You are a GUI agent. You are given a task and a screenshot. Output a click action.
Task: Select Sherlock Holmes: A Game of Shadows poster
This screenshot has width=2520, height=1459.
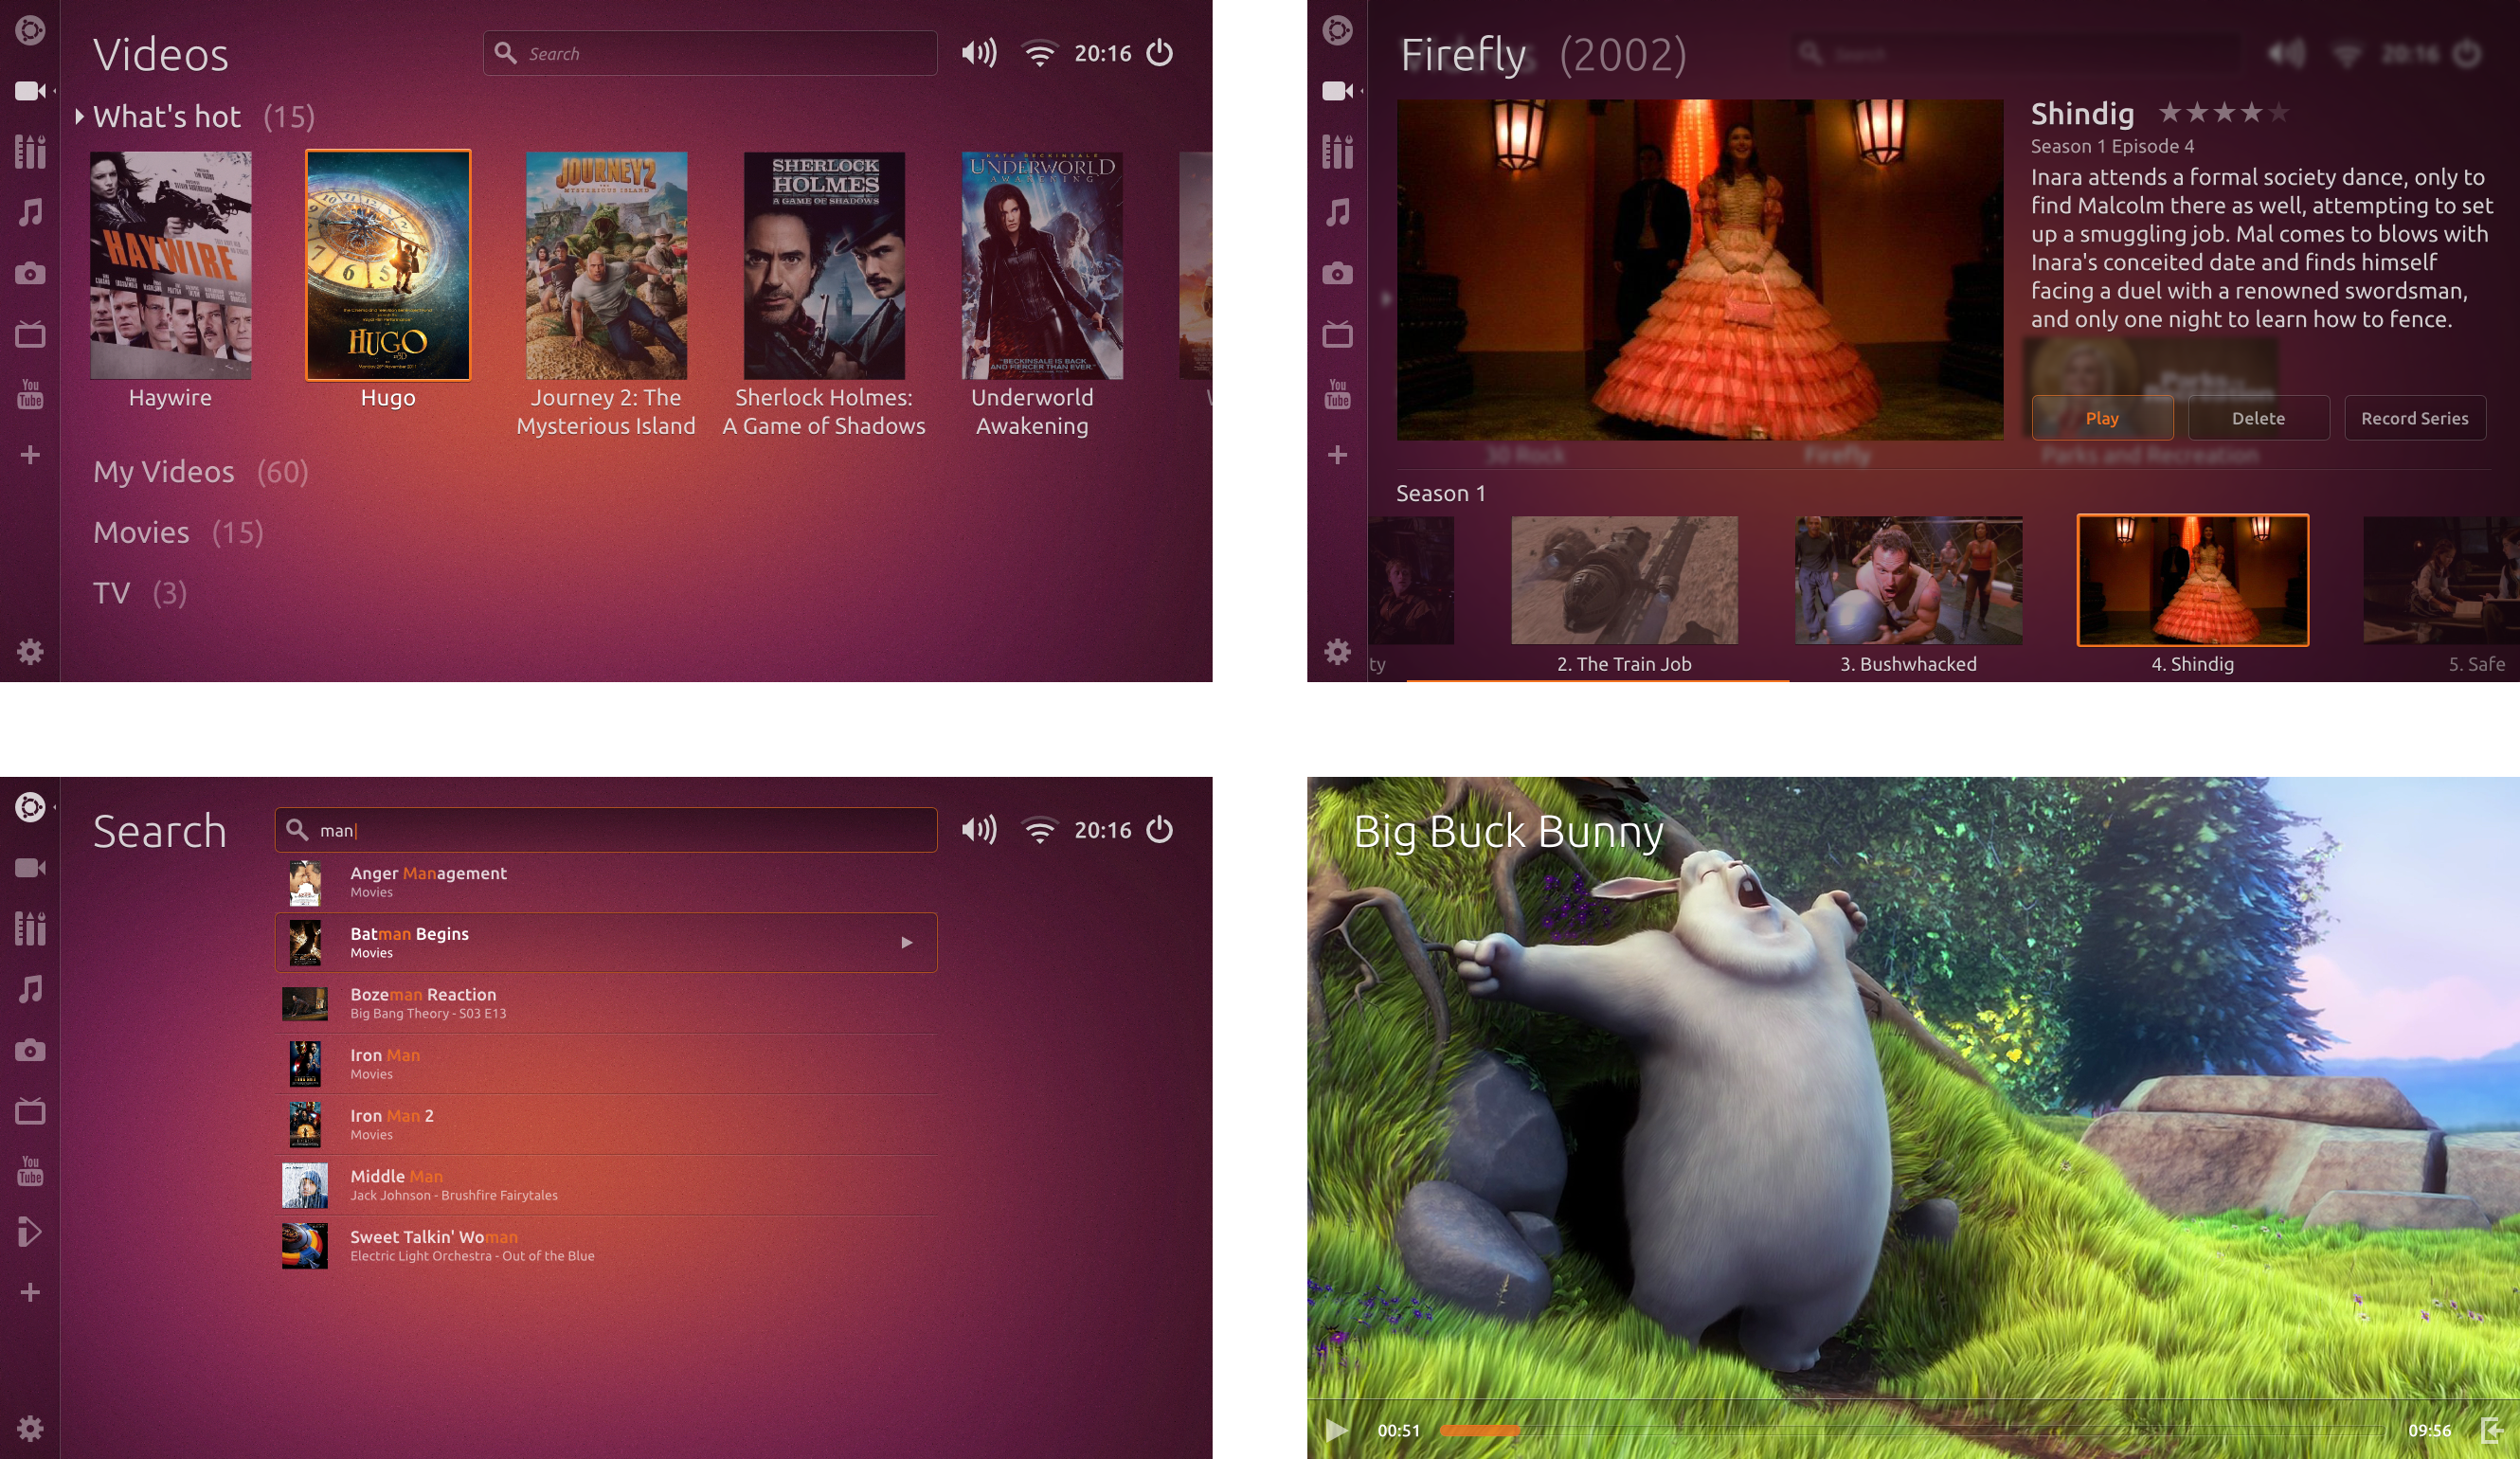pos(824,265)
